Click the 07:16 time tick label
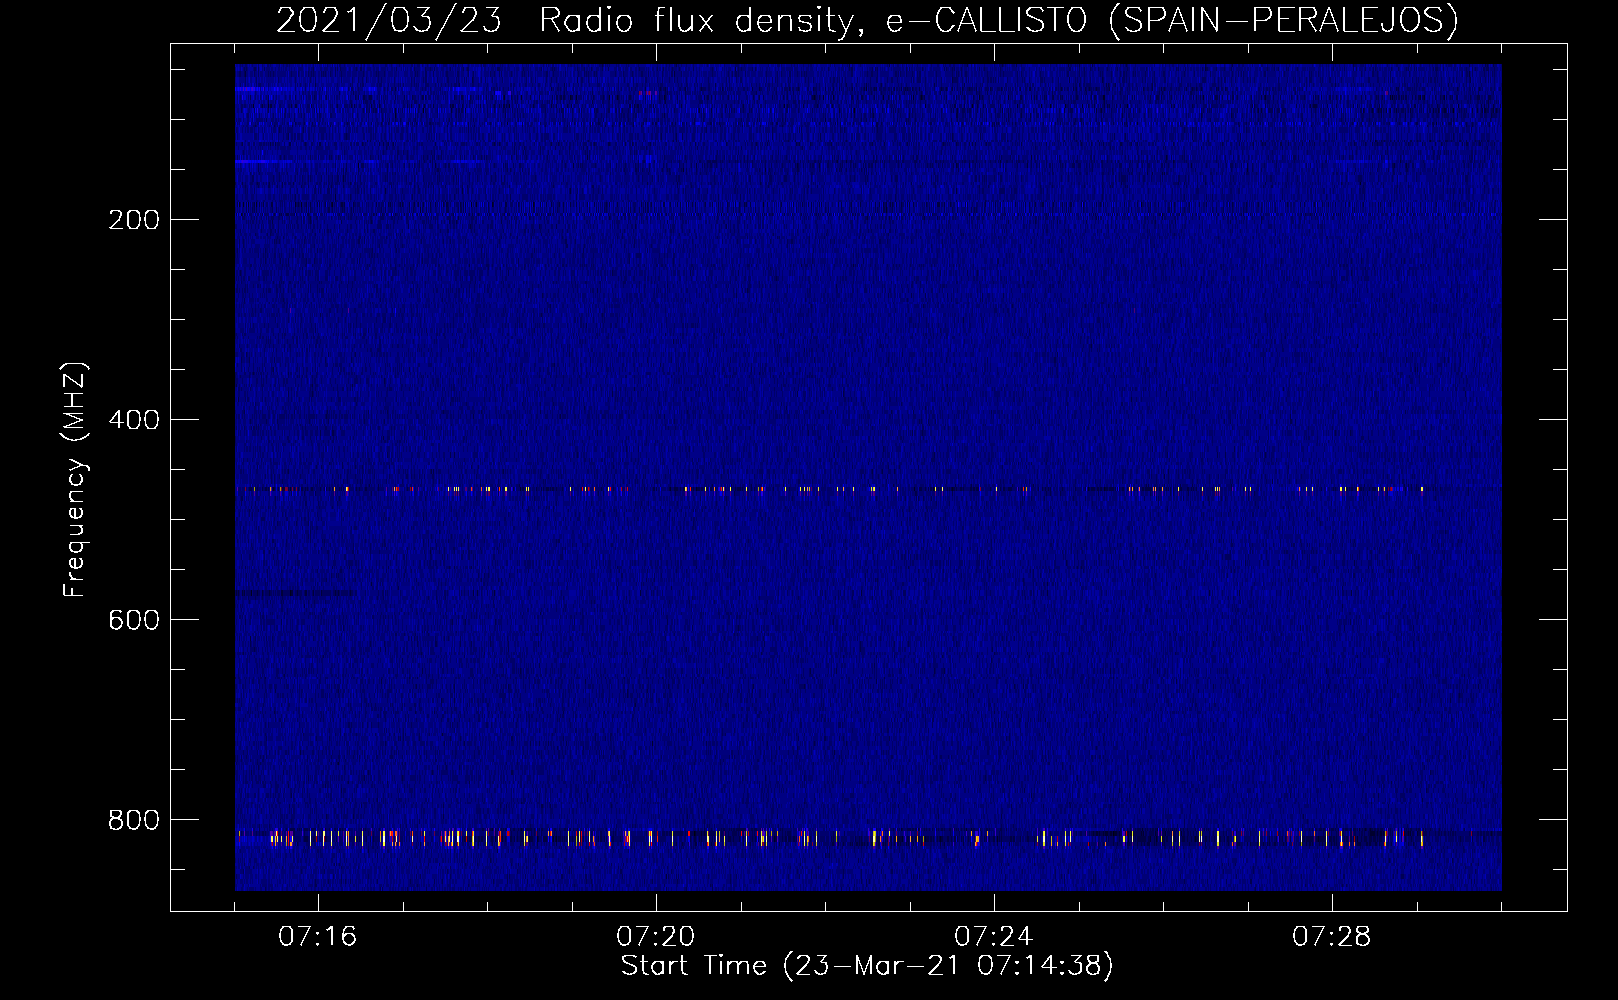 [x=318, y=937]
